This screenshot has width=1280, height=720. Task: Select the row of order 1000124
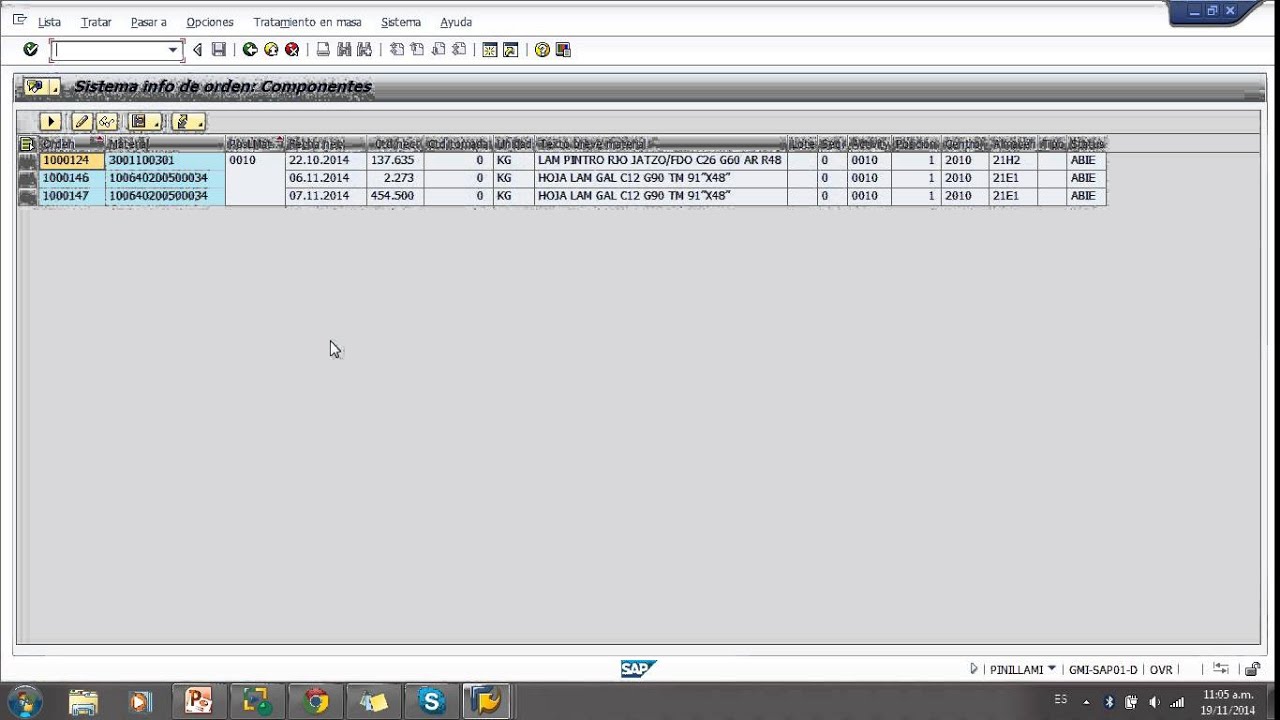pos(28,160)
